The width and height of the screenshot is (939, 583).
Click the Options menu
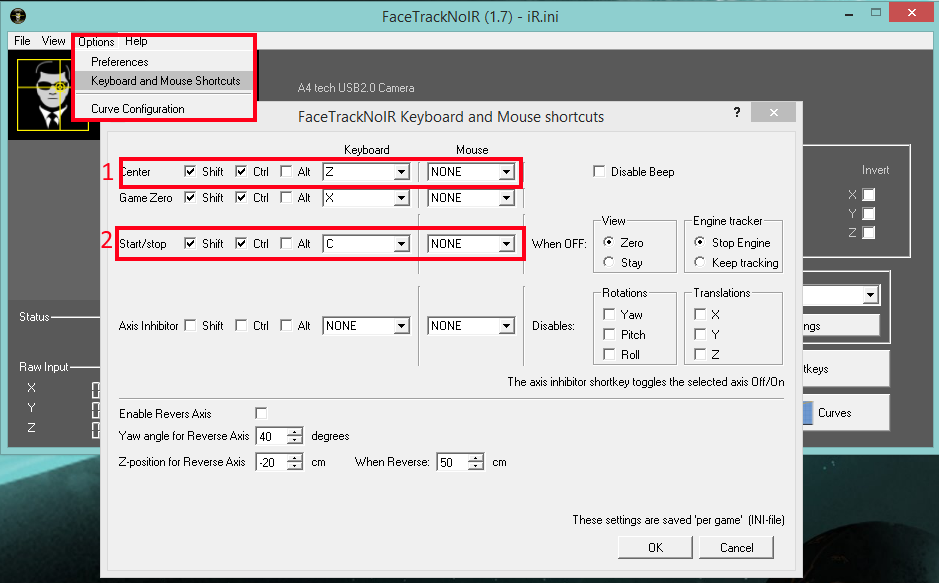pyautogui.click(x=96, y=41)
